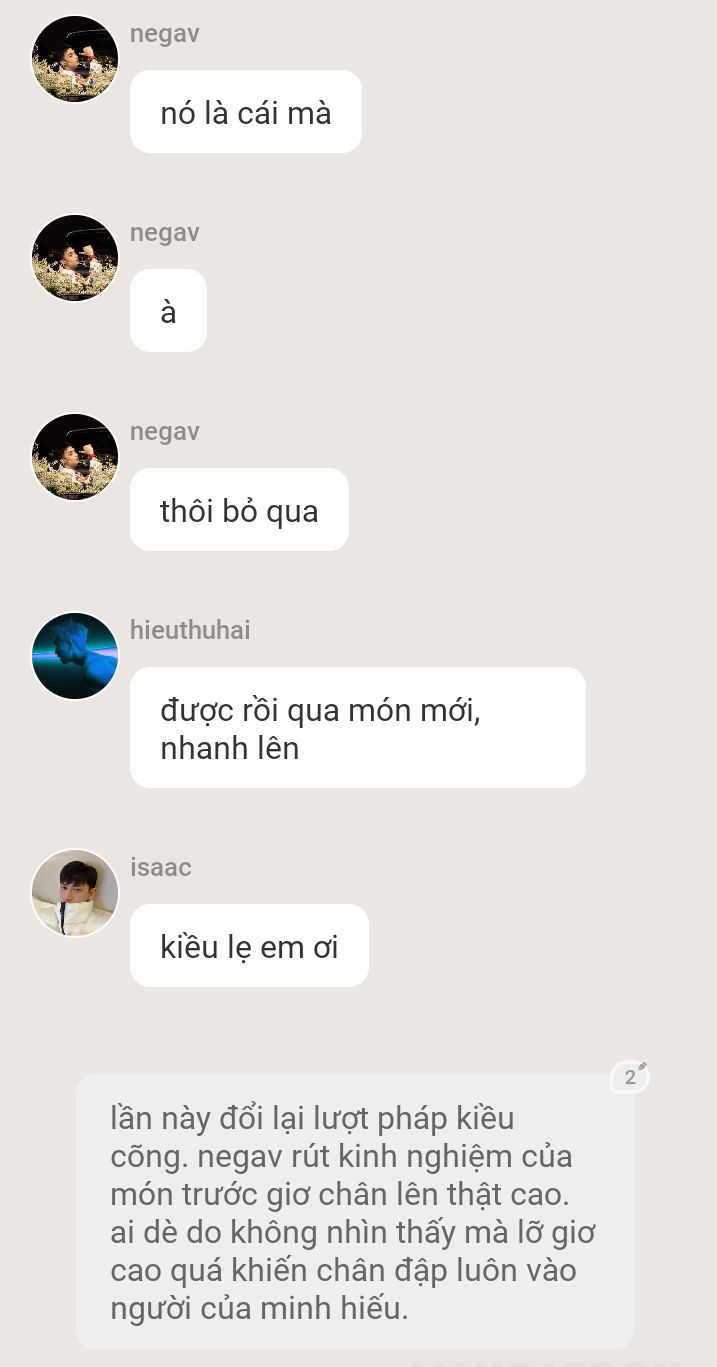Click the negav username above the "à" bubble
Screen dimensions: 717x1367
(165, 233)
